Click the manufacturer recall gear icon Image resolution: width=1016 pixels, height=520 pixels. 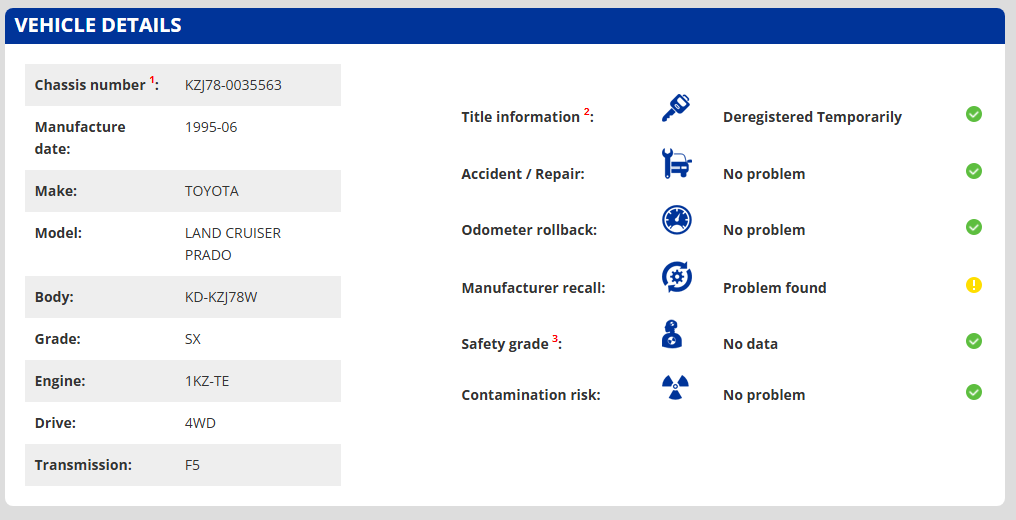(x=676, y=276)
